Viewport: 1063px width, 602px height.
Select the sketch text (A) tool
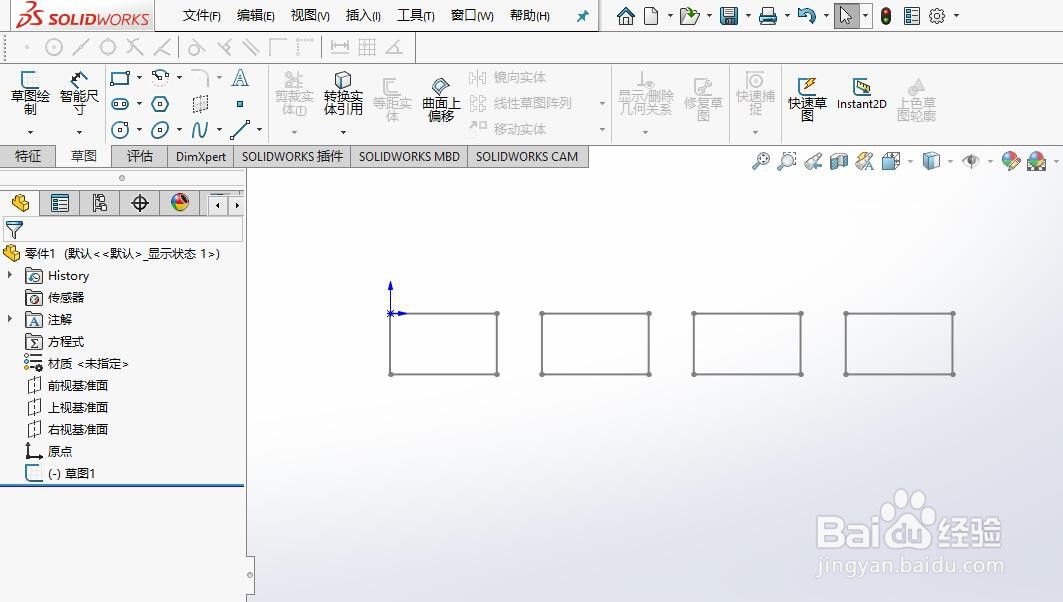240,78
